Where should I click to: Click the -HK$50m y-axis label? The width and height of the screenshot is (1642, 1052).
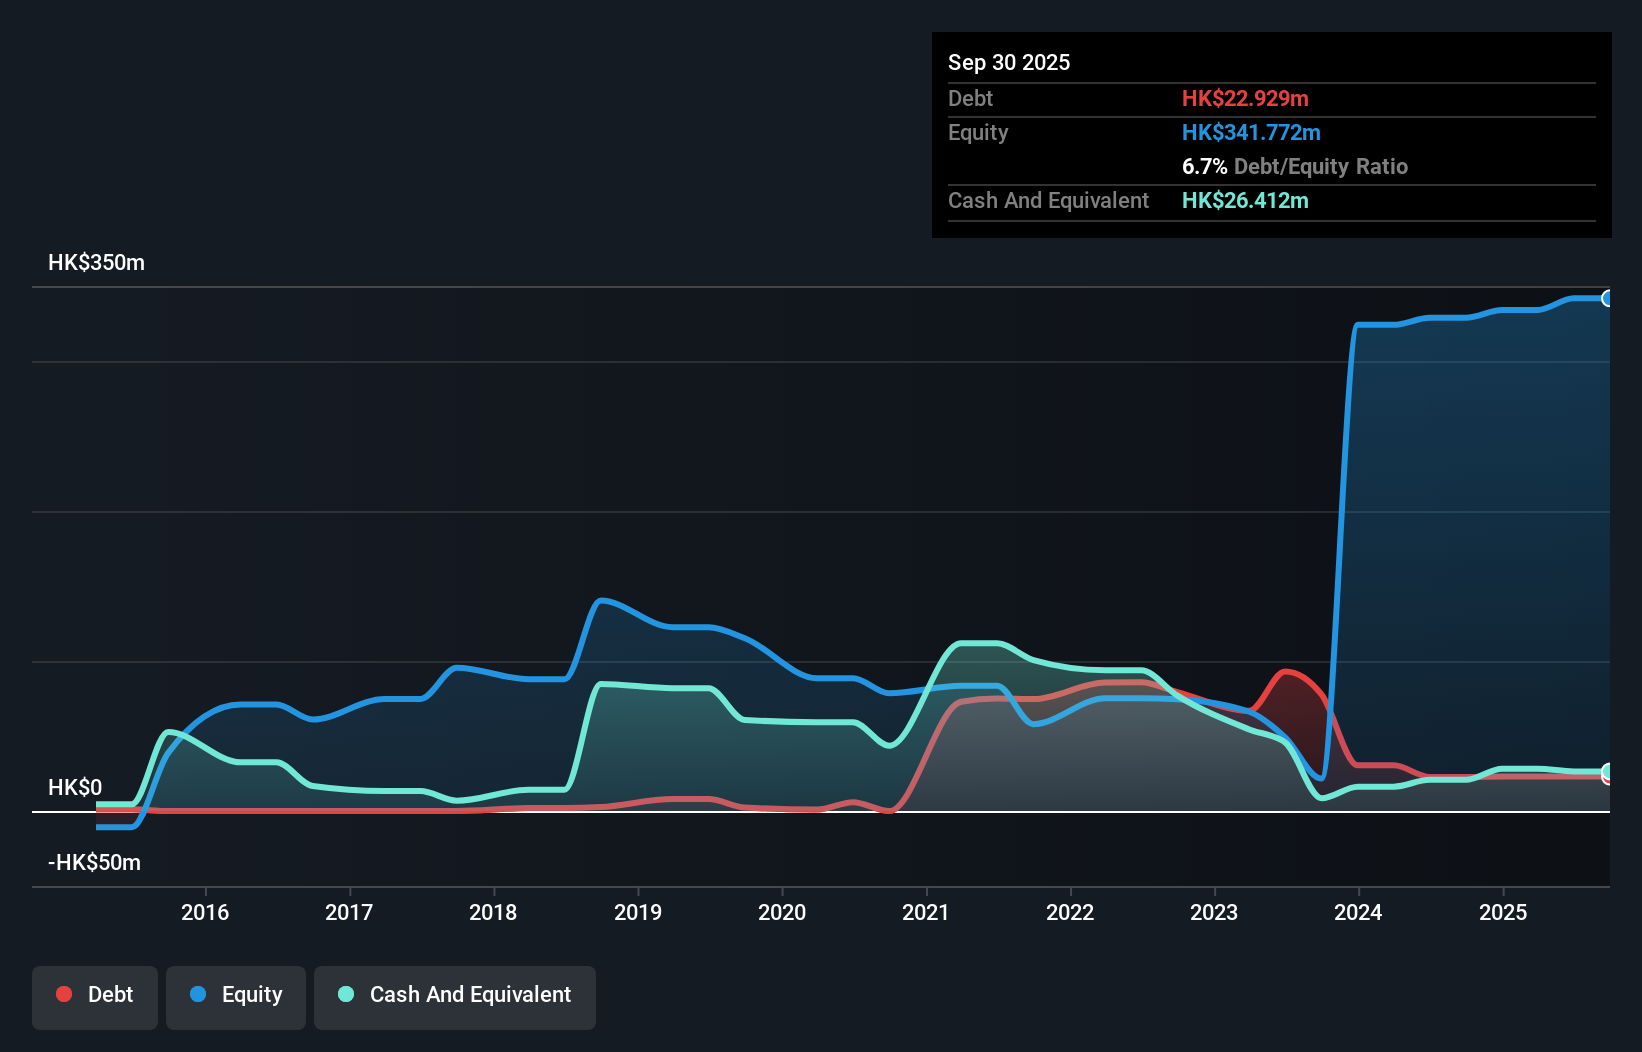95,863
